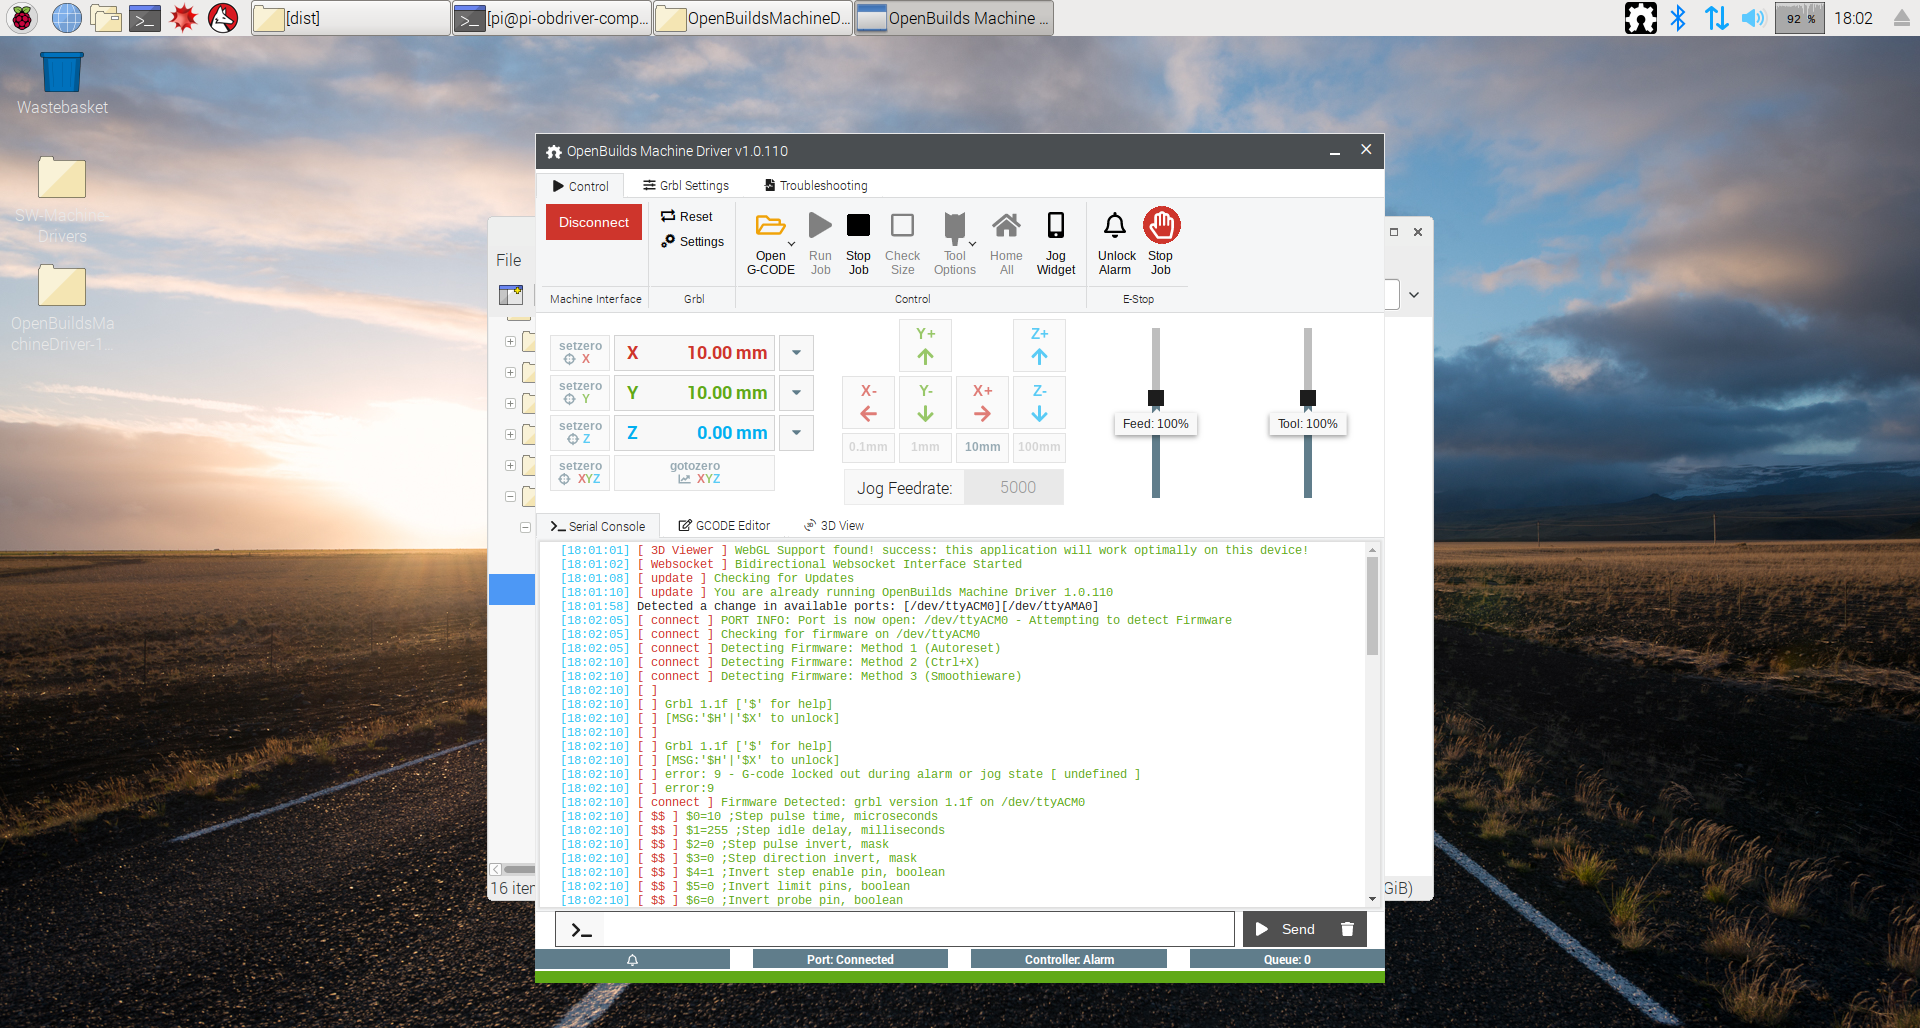The height and width of the screenshot is (1028, 1920).
Task: Click the Open G-CODE folder icon
Action: coord(769,226)
